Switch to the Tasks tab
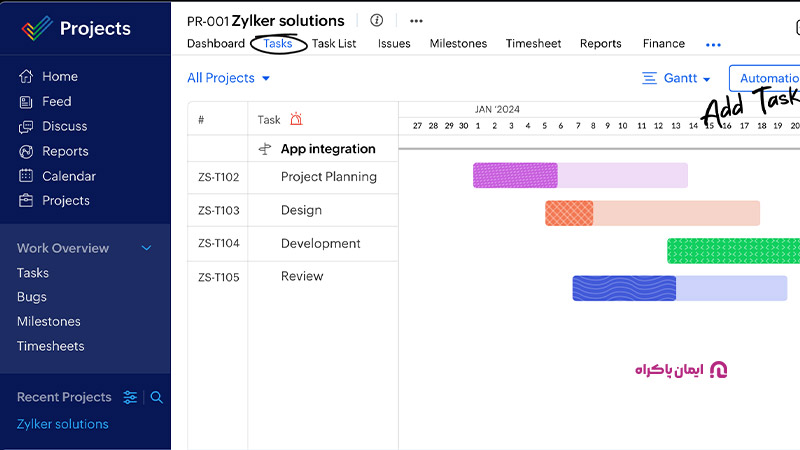This screenshot has width=800, height=450. [x=278, y=43]
